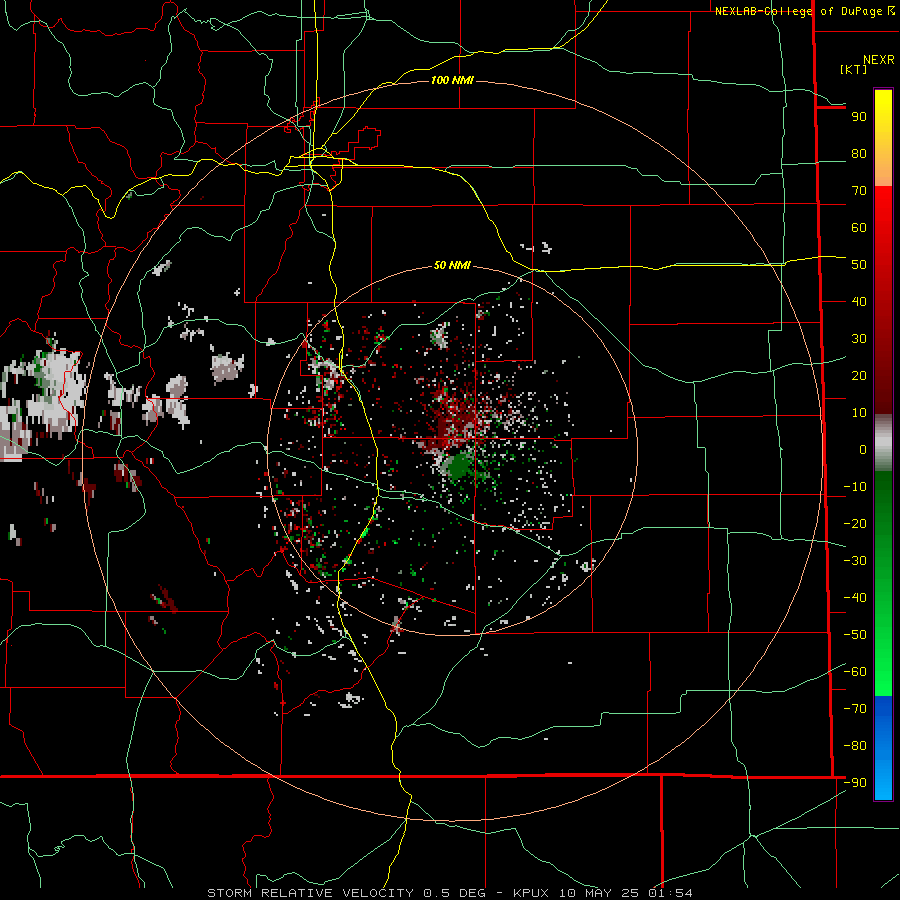Click the 80 label on velocity scale
Image resolution: width=900 pixels, height=900 pixels.
coord(859,154)
